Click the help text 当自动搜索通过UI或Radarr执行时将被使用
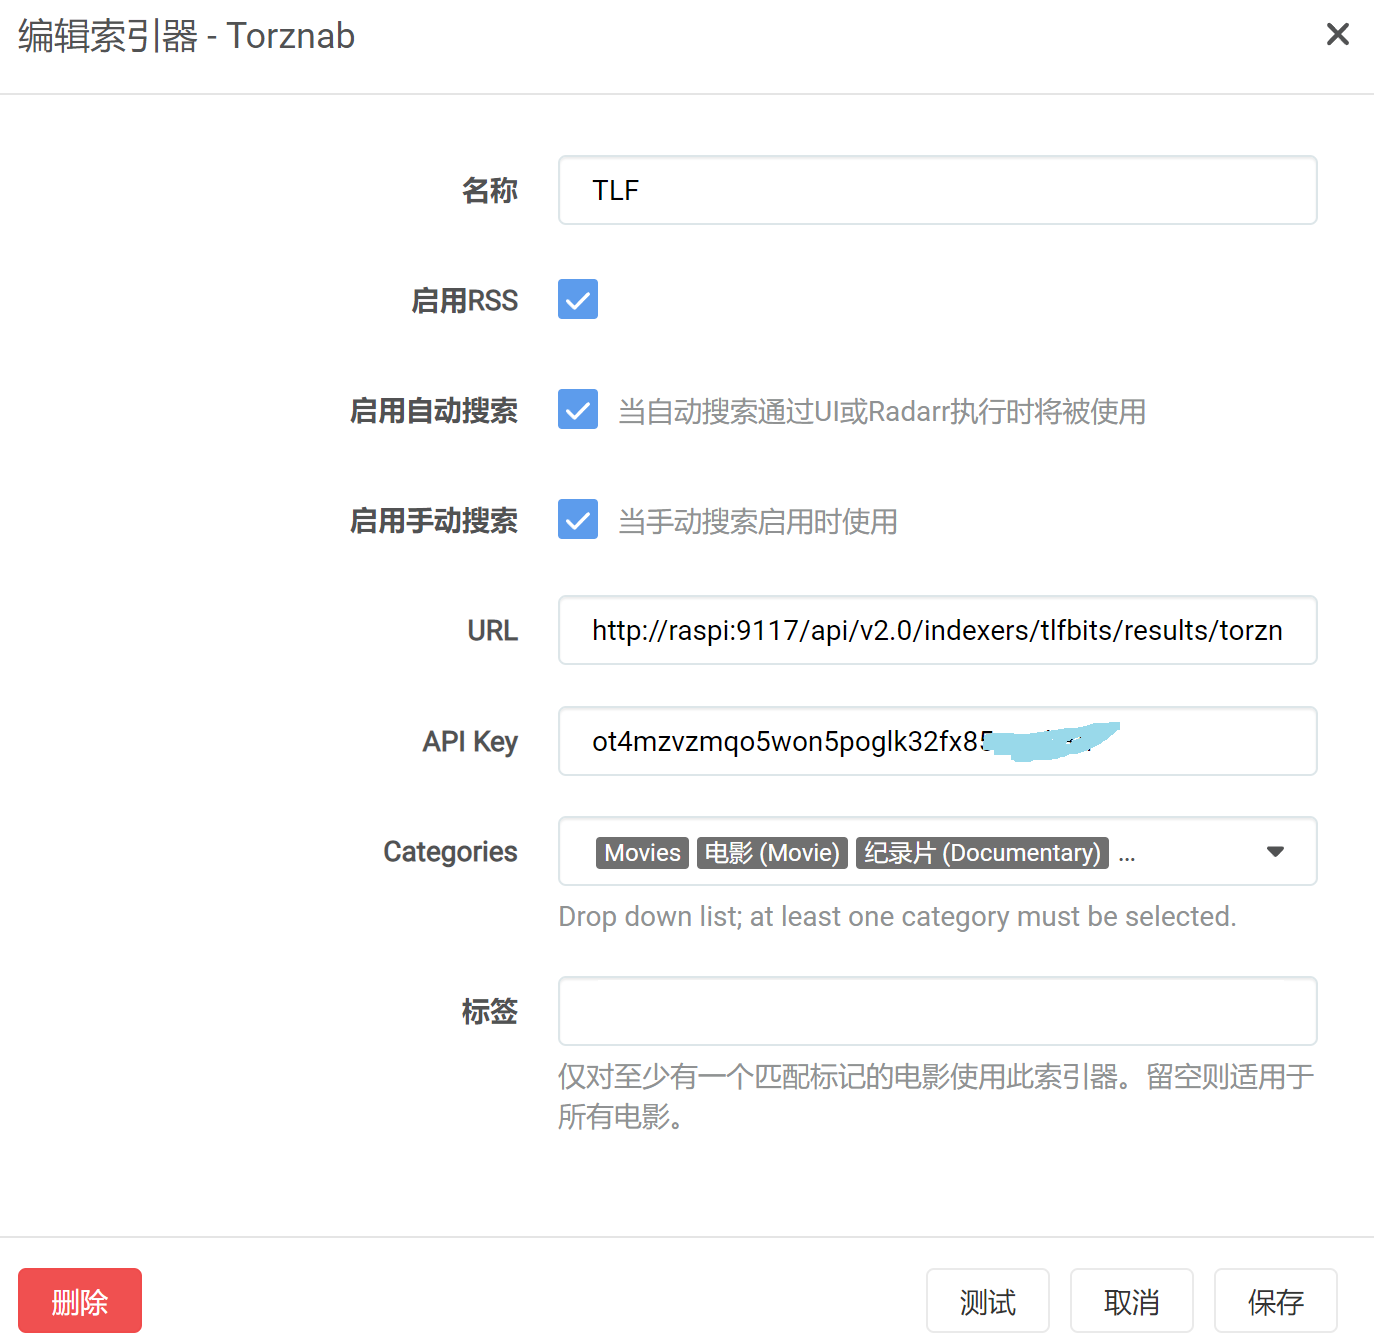 [882, 411]
